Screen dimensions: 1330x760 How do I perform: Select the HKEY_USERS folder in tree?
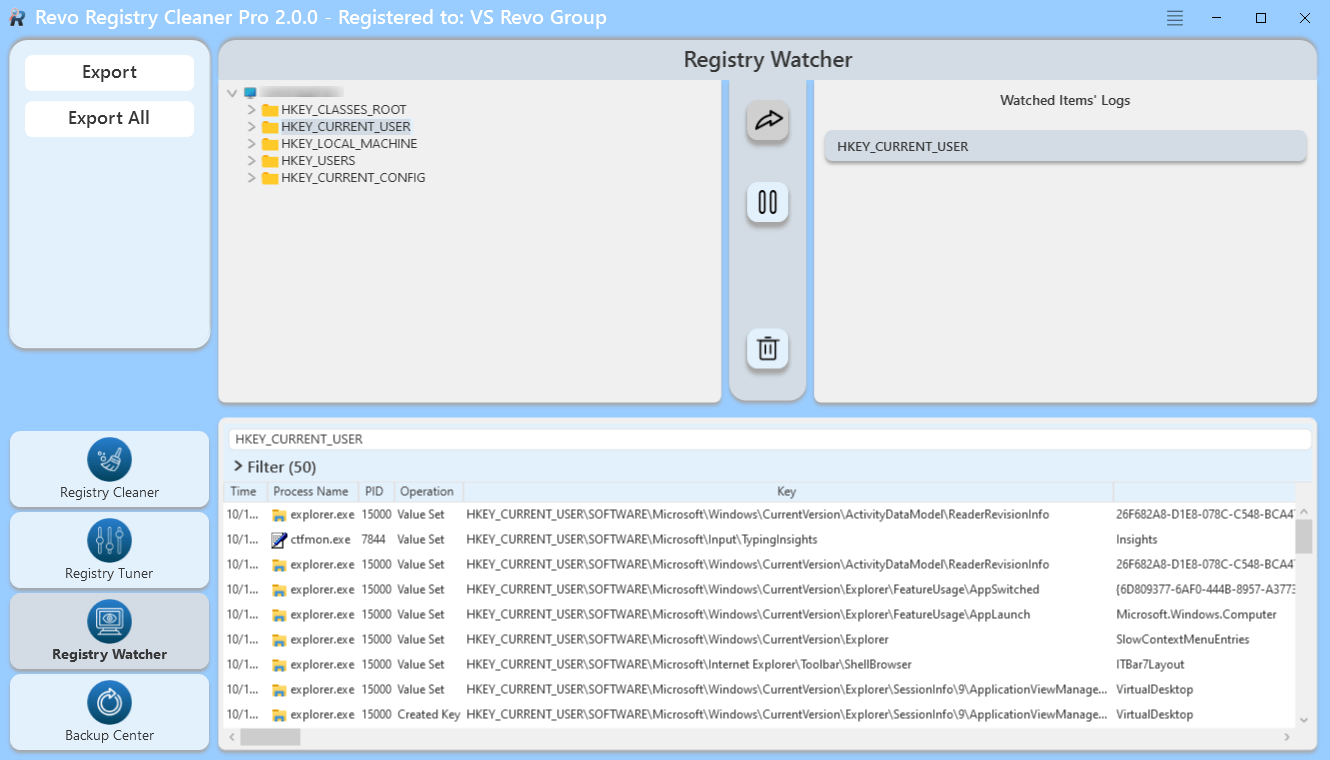click(317, 161)
